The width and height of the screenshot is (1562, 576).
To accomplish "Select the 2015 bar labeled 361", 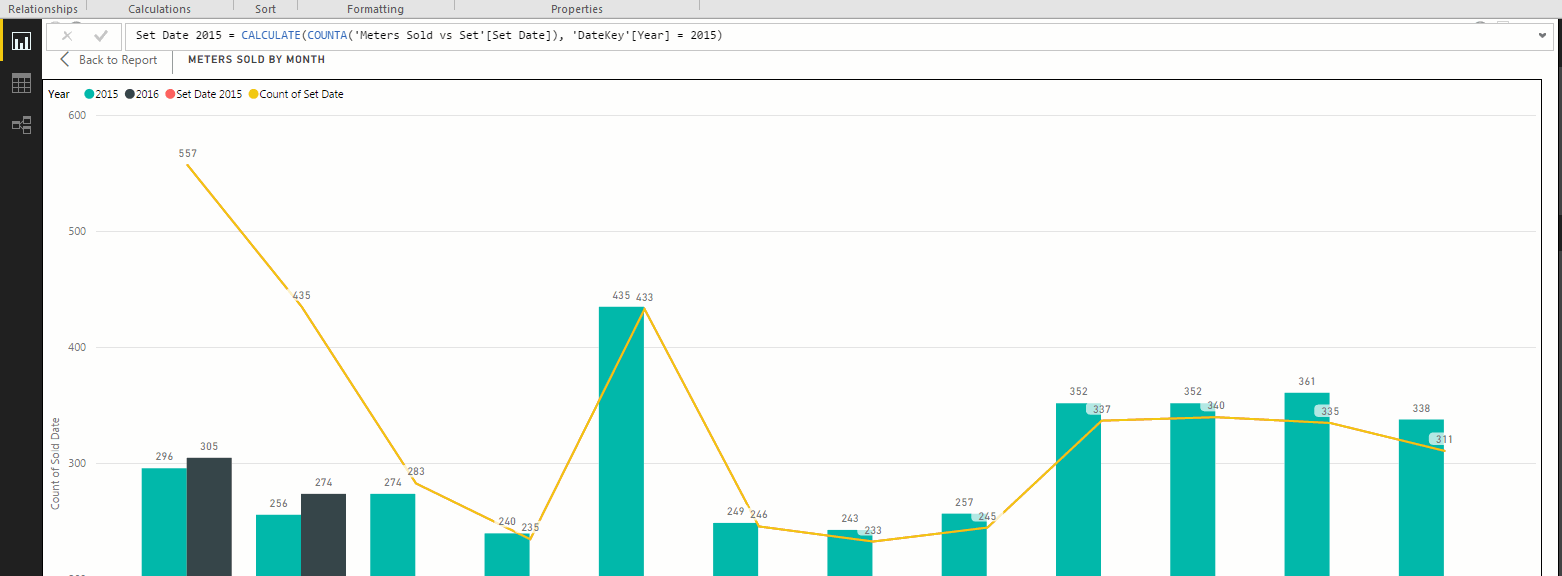I will click(x=1307, y=484).
